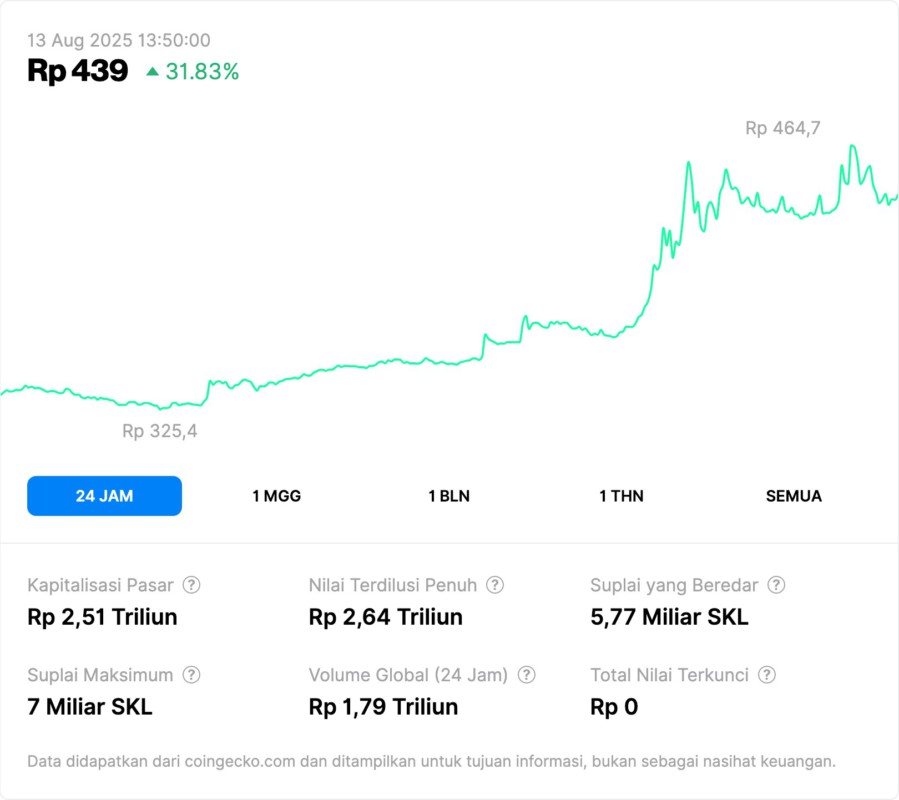
Task: Click the chart line's highest peak
Action: point(852,146)
